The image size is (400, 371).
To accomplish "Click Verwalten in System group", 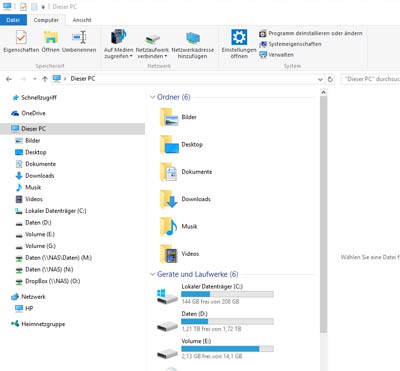I will point(277,55).
